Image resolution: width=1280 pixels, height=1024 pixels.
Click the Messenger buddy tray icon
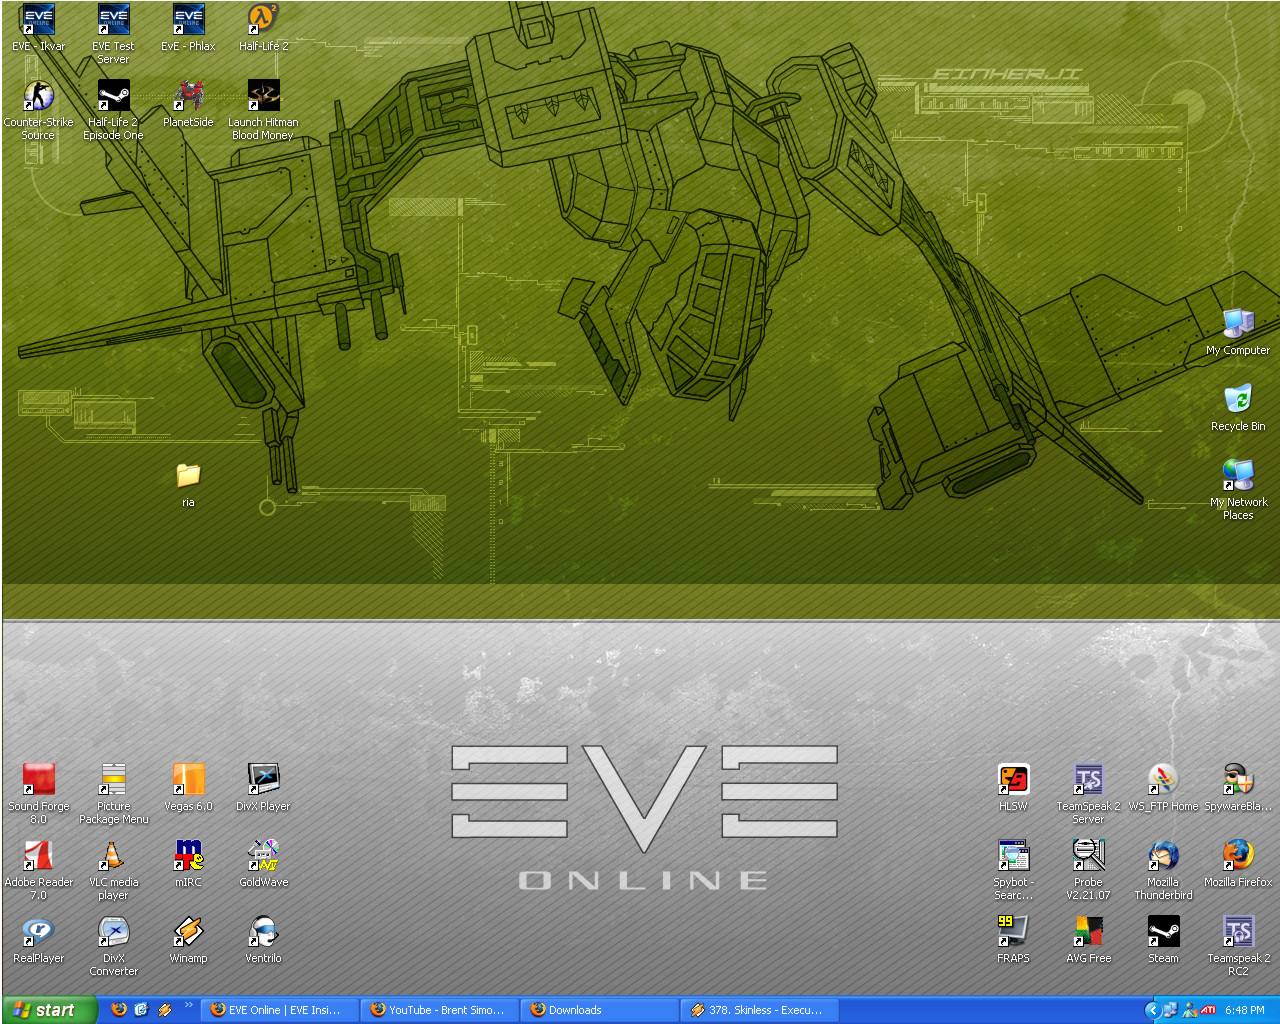pyautogui.click(x=1189, y=1010)
